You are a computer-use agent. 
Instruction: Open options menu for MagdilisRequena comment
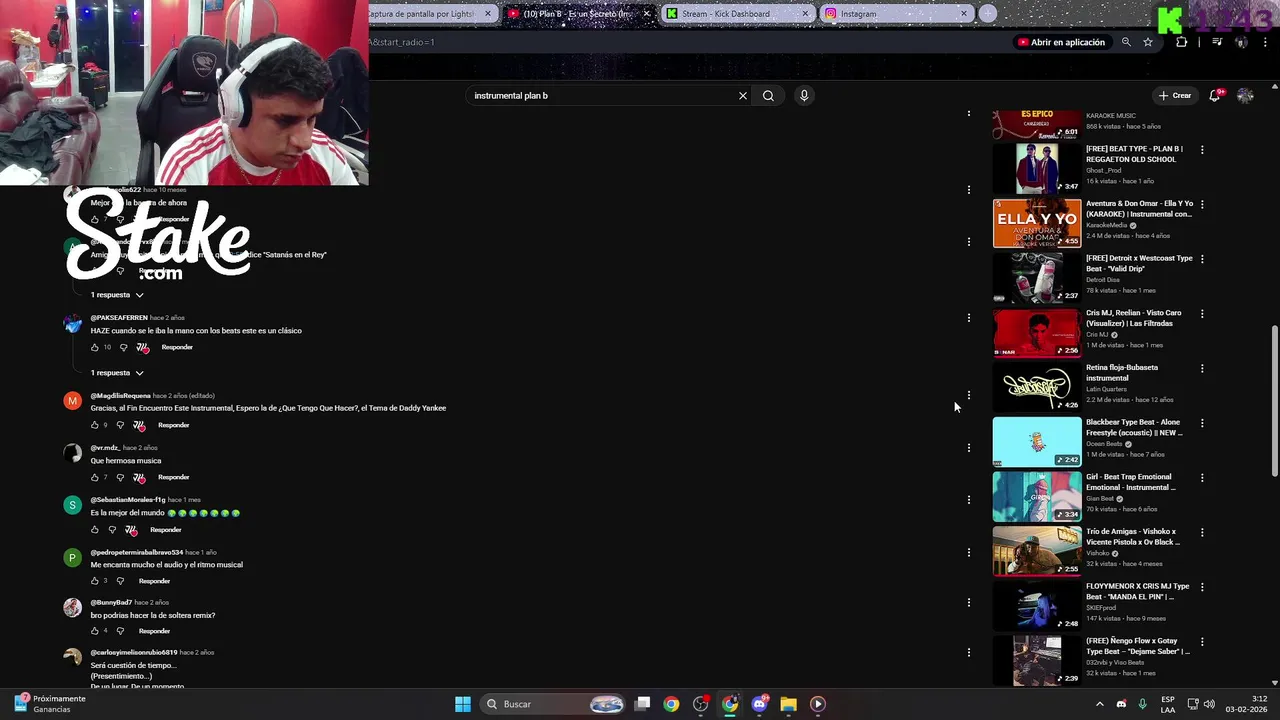pyautogui.click(x=968, y=396)
